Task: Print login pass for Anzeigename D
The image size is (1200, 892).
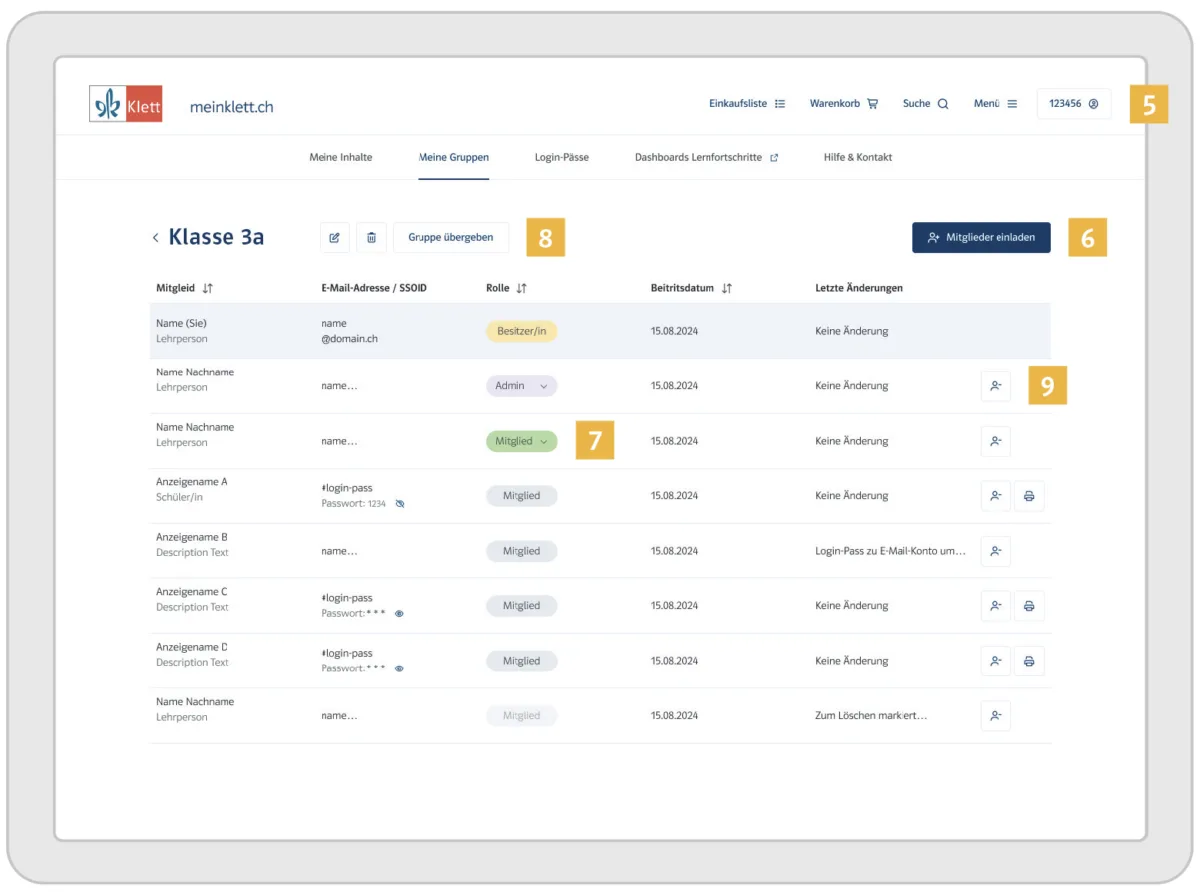Action: (1029, 661)
